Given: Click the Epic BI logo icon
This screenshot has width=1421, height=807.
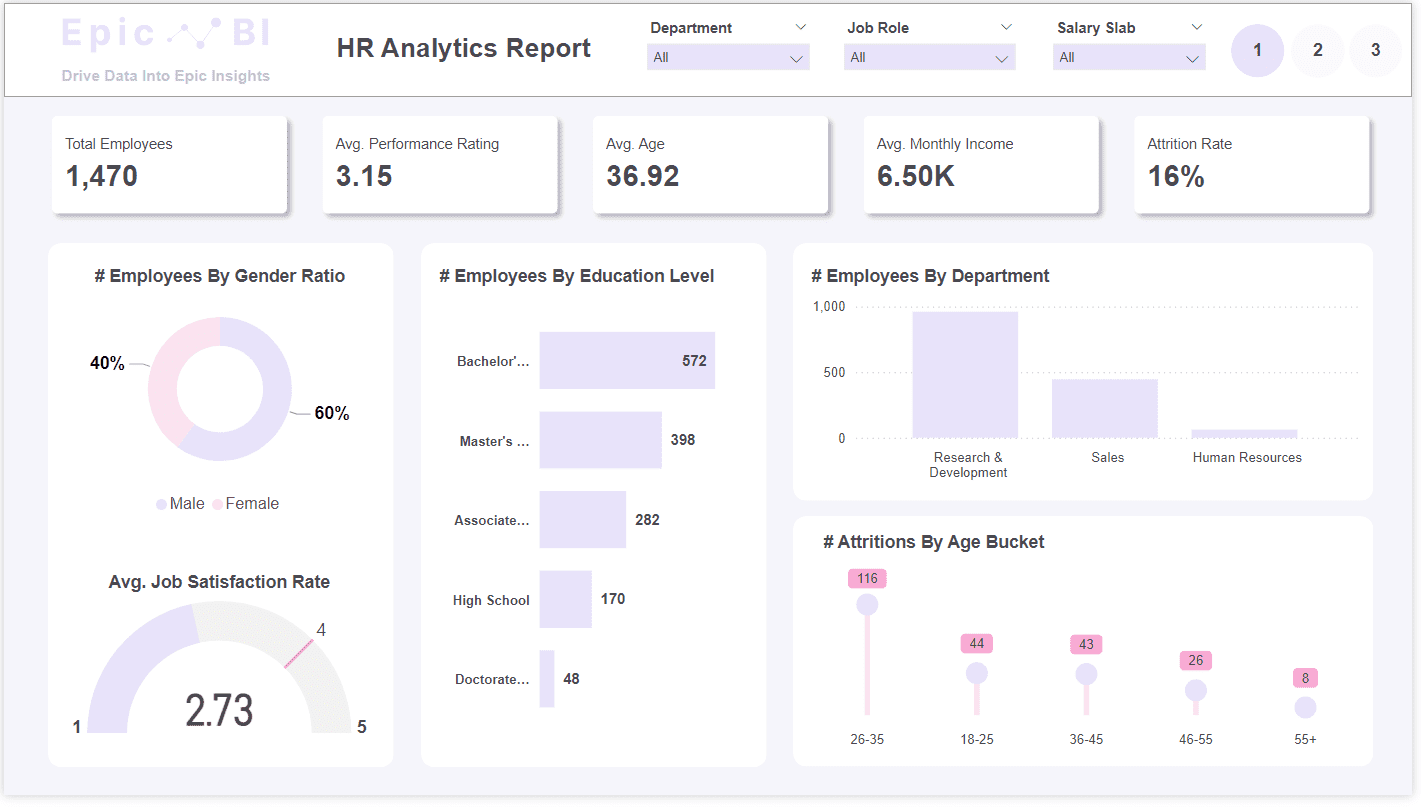Looking at the screenshot, I should [x=194, y=35].
